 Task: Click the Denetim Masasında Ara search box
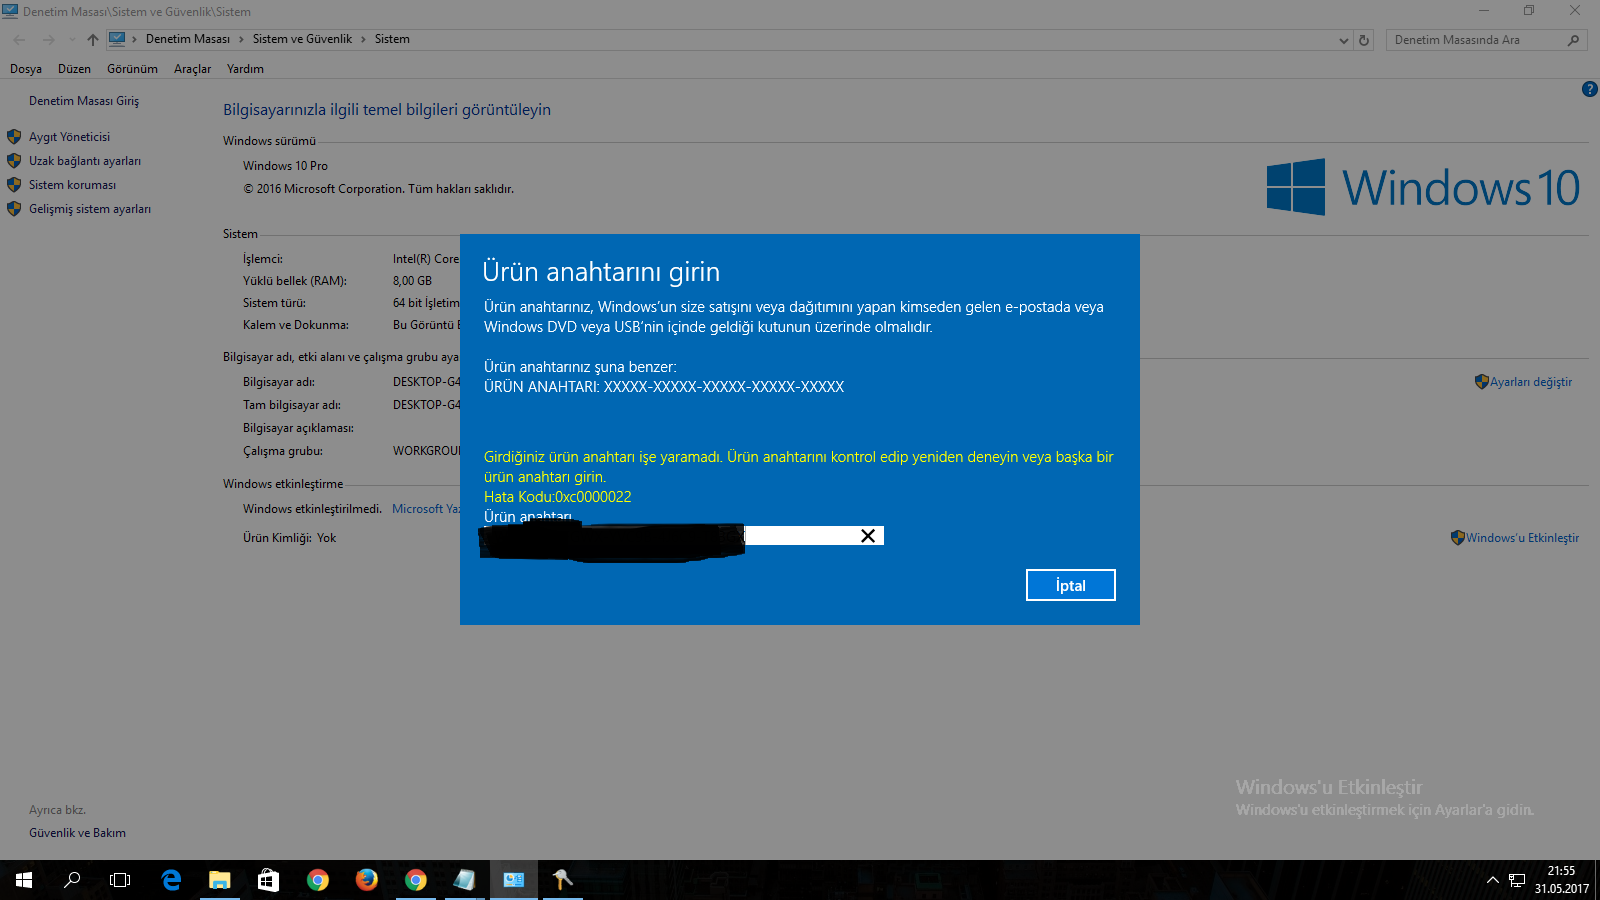click(x=1475, y=40)
